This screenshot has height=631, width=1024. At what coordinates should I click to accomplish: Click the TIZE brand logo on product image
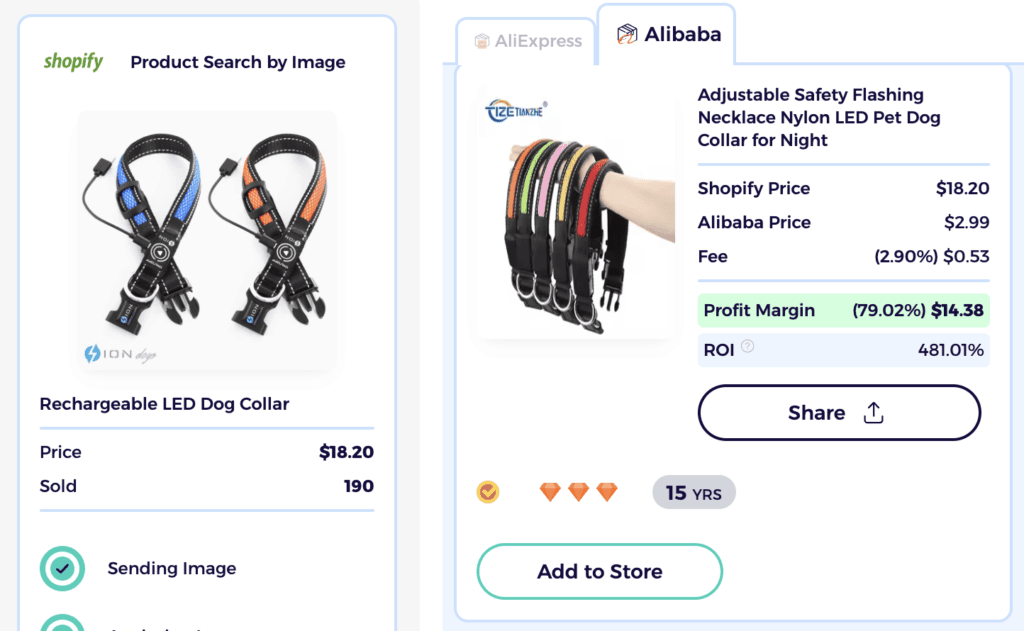pos(516,109)
